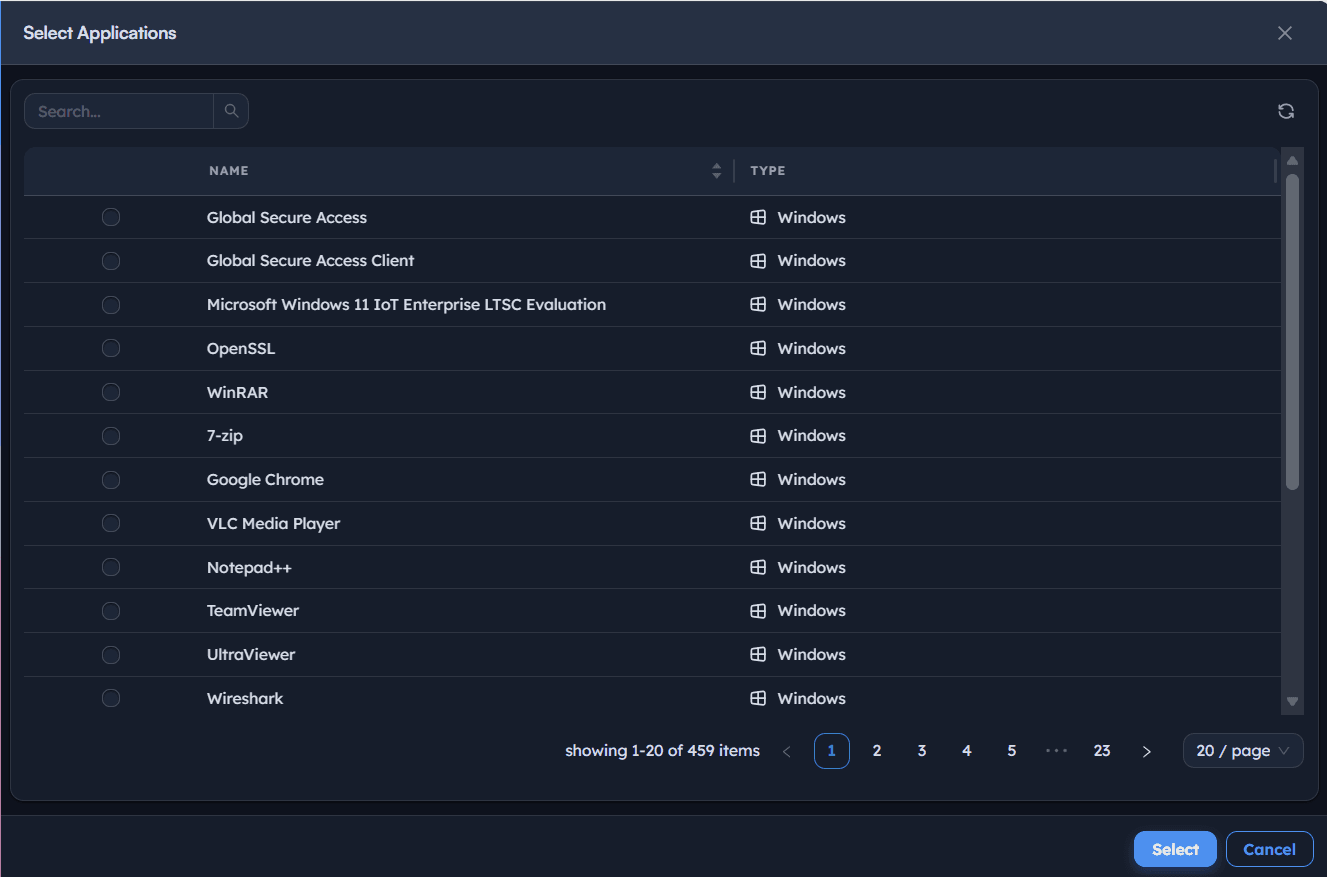
Task: Close the Select Applications dialog
Action: tap(1285, 33)
